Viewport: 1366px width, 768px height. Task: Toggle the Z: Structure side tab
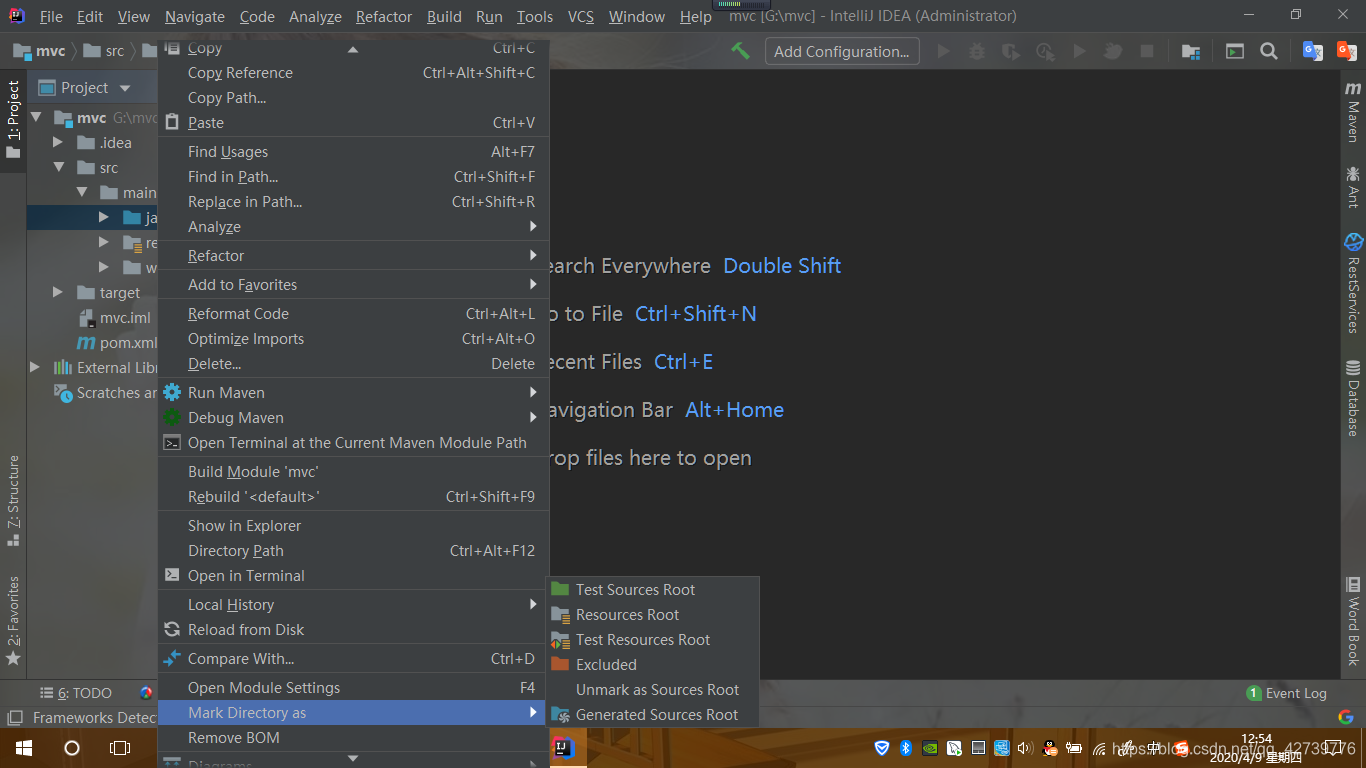coord(13,501)
